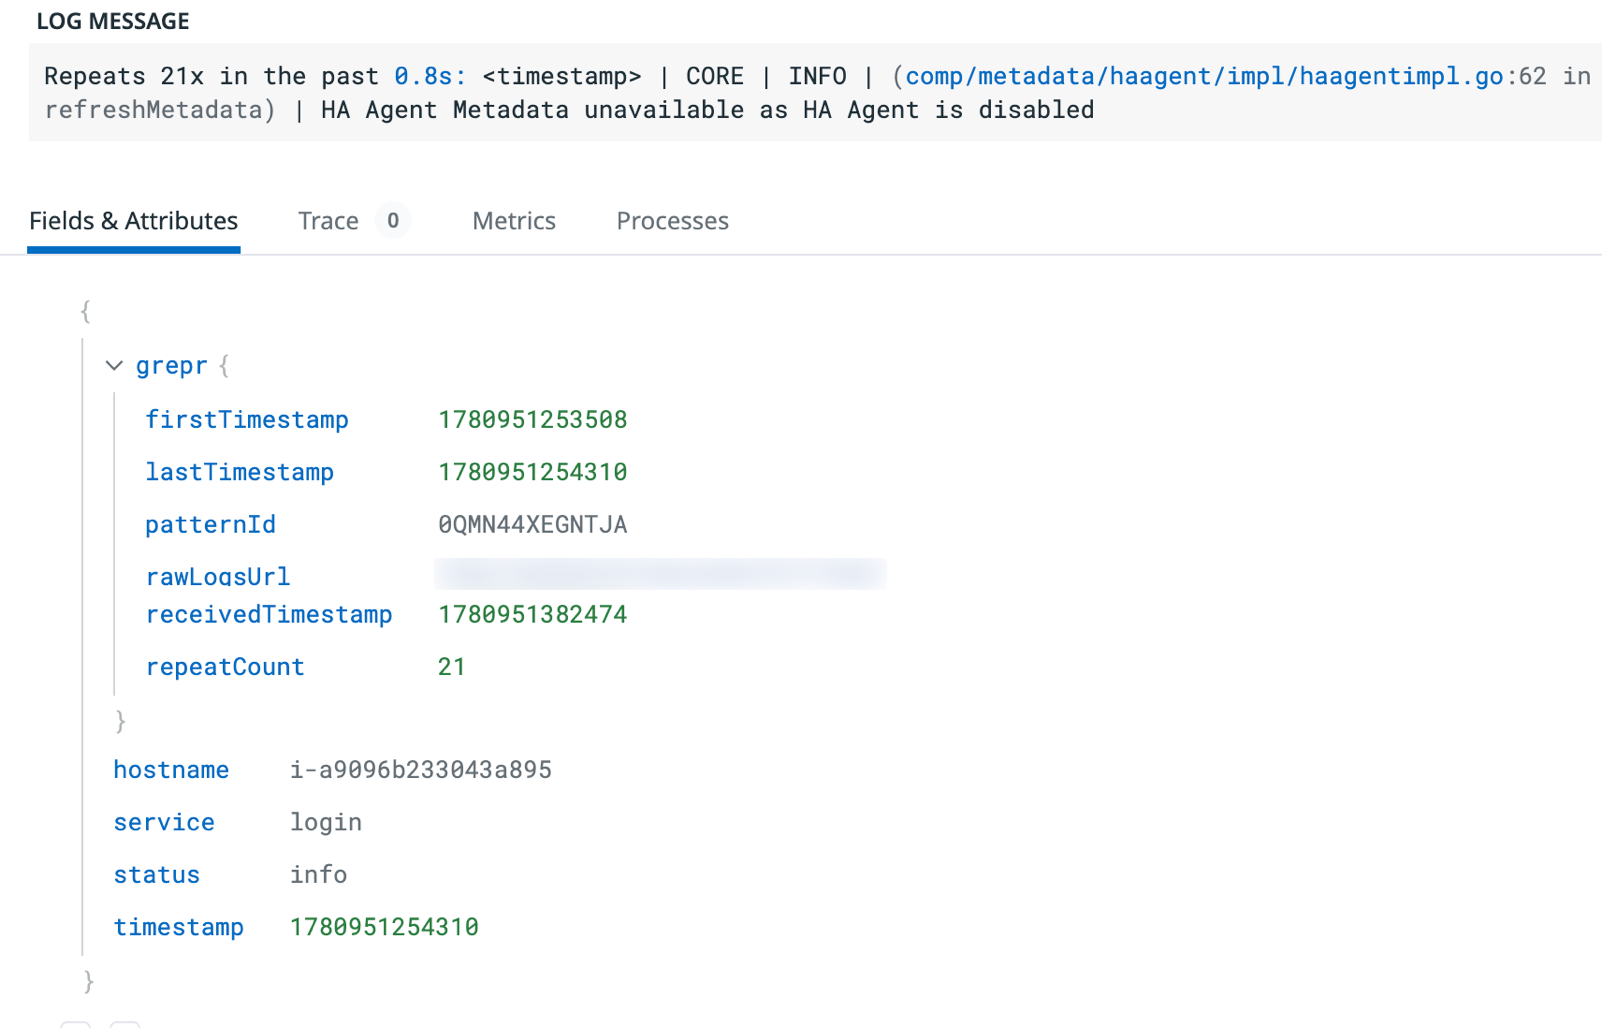The height and width of the screenshot is (1028, 1602).
Task: Collapse the grepr object chevron
Action: pyautogui.click(x=114, y=366)
